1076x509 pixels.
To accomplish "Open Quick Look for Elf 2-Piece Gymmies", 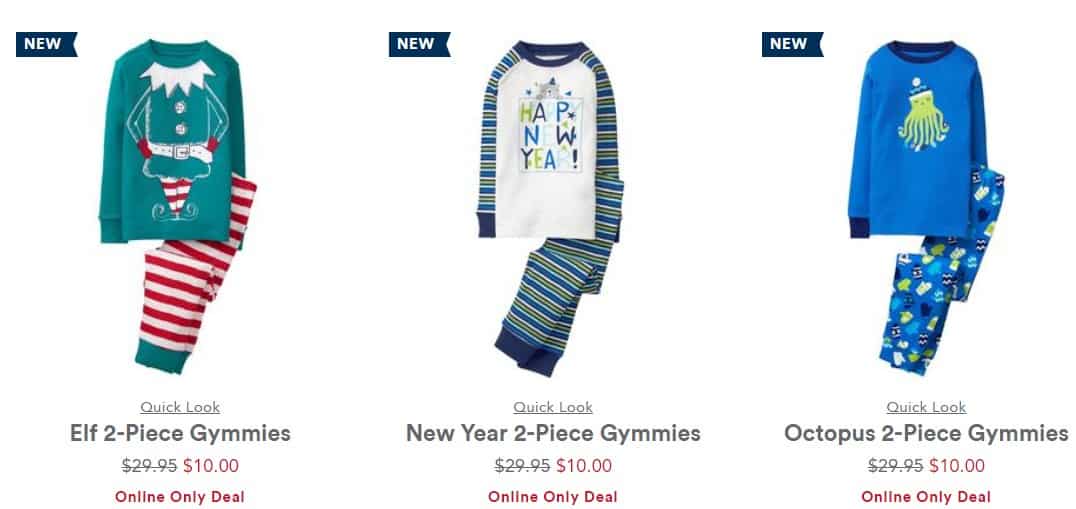I will click(x=180, y=407).
